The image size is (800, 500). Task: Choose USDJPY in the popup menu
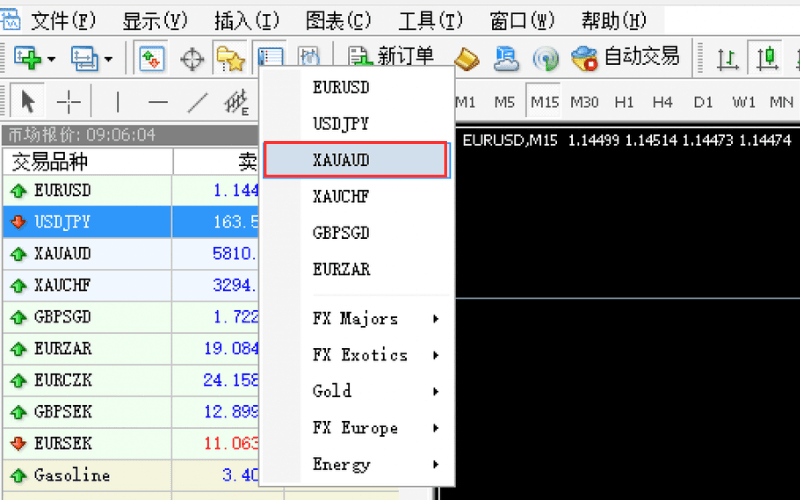(x=356, y=123)
